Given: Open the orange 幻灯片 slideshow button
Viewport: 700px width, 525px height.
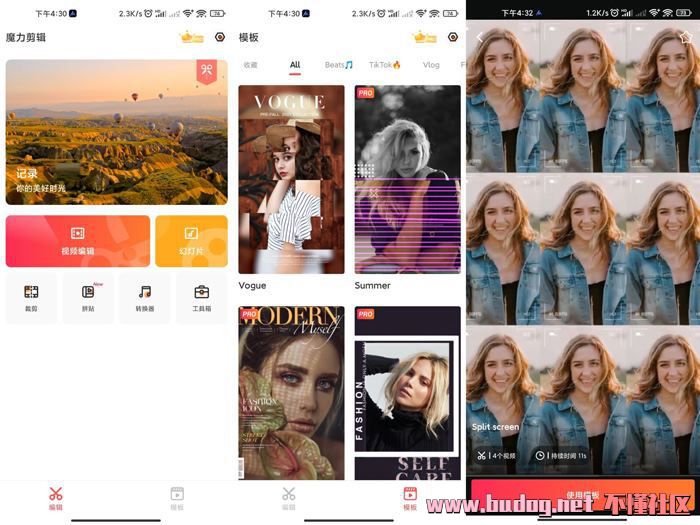Looking at the screenshot, I should tap(192, 241).
